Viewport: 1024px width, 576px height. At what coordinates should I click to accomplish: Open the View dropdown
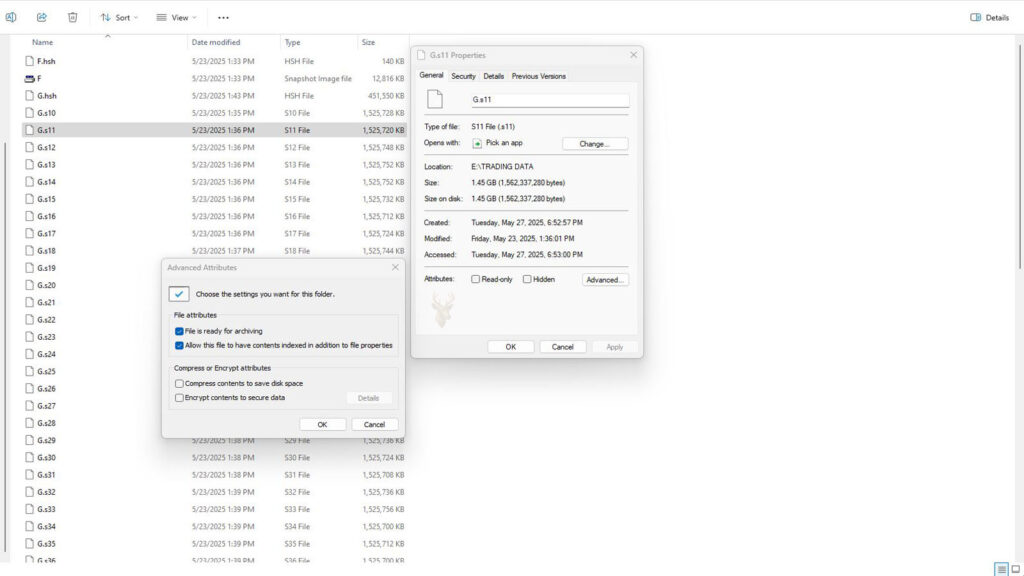(x=176, y=18)
